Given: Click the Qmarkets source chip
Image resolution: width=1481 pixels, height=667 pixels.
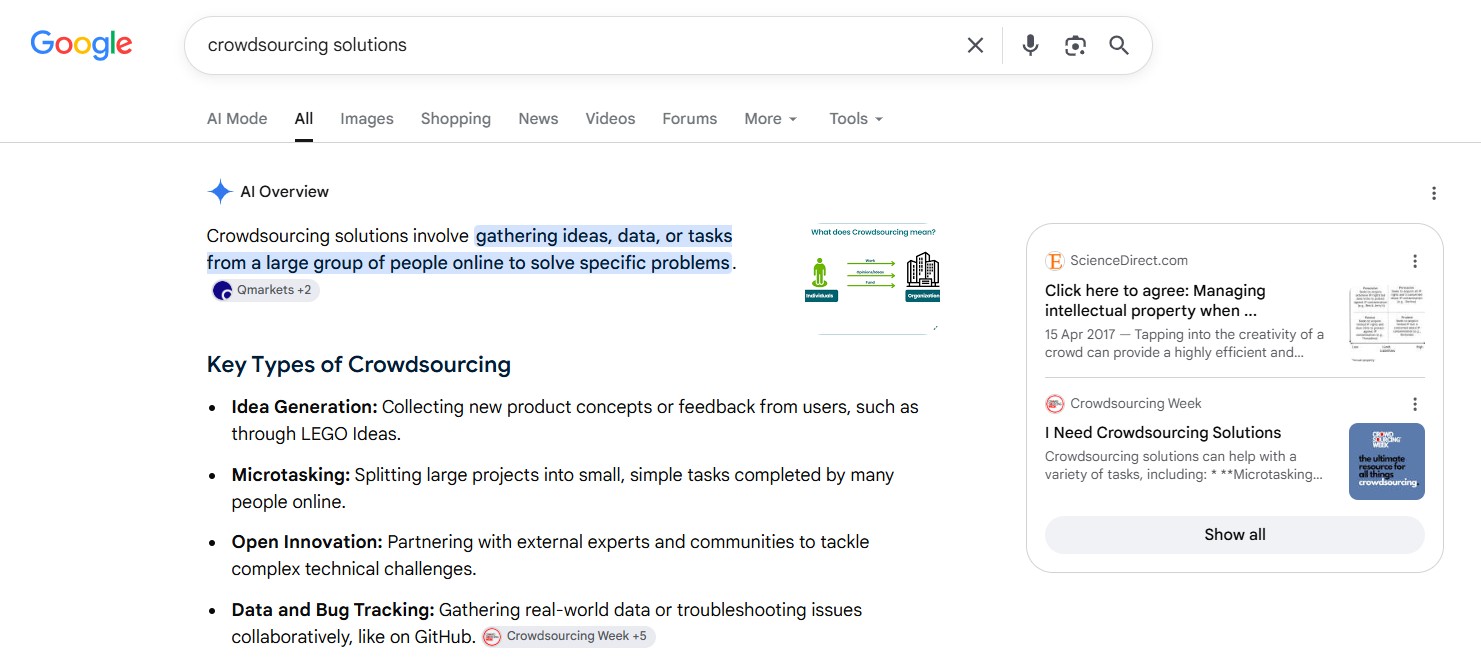Looking at the screenshot, I should point(264,290).
